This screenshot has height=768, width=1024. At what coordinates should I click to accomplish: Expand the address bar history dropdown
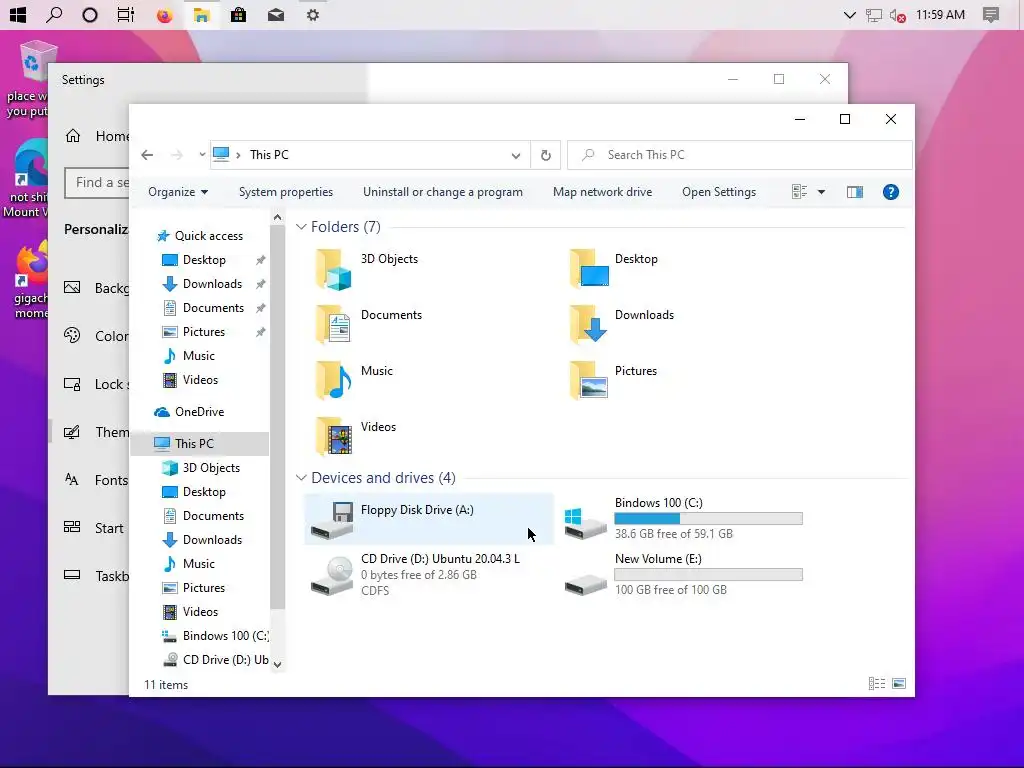click(516, 155)
